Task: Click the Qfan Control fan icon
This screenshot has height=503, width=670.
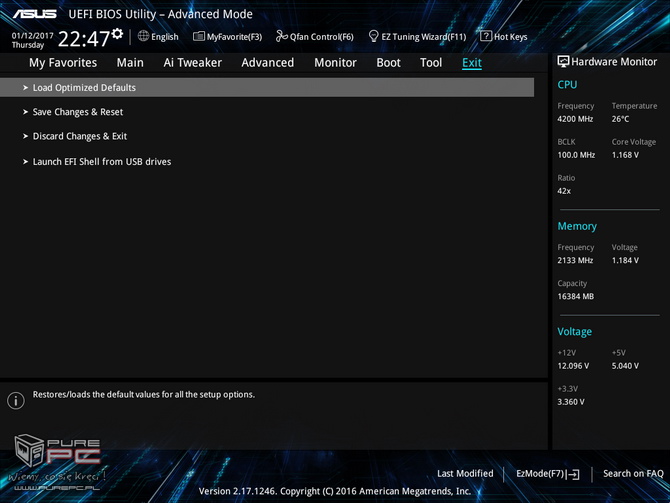Action: [x=282, y=36]
